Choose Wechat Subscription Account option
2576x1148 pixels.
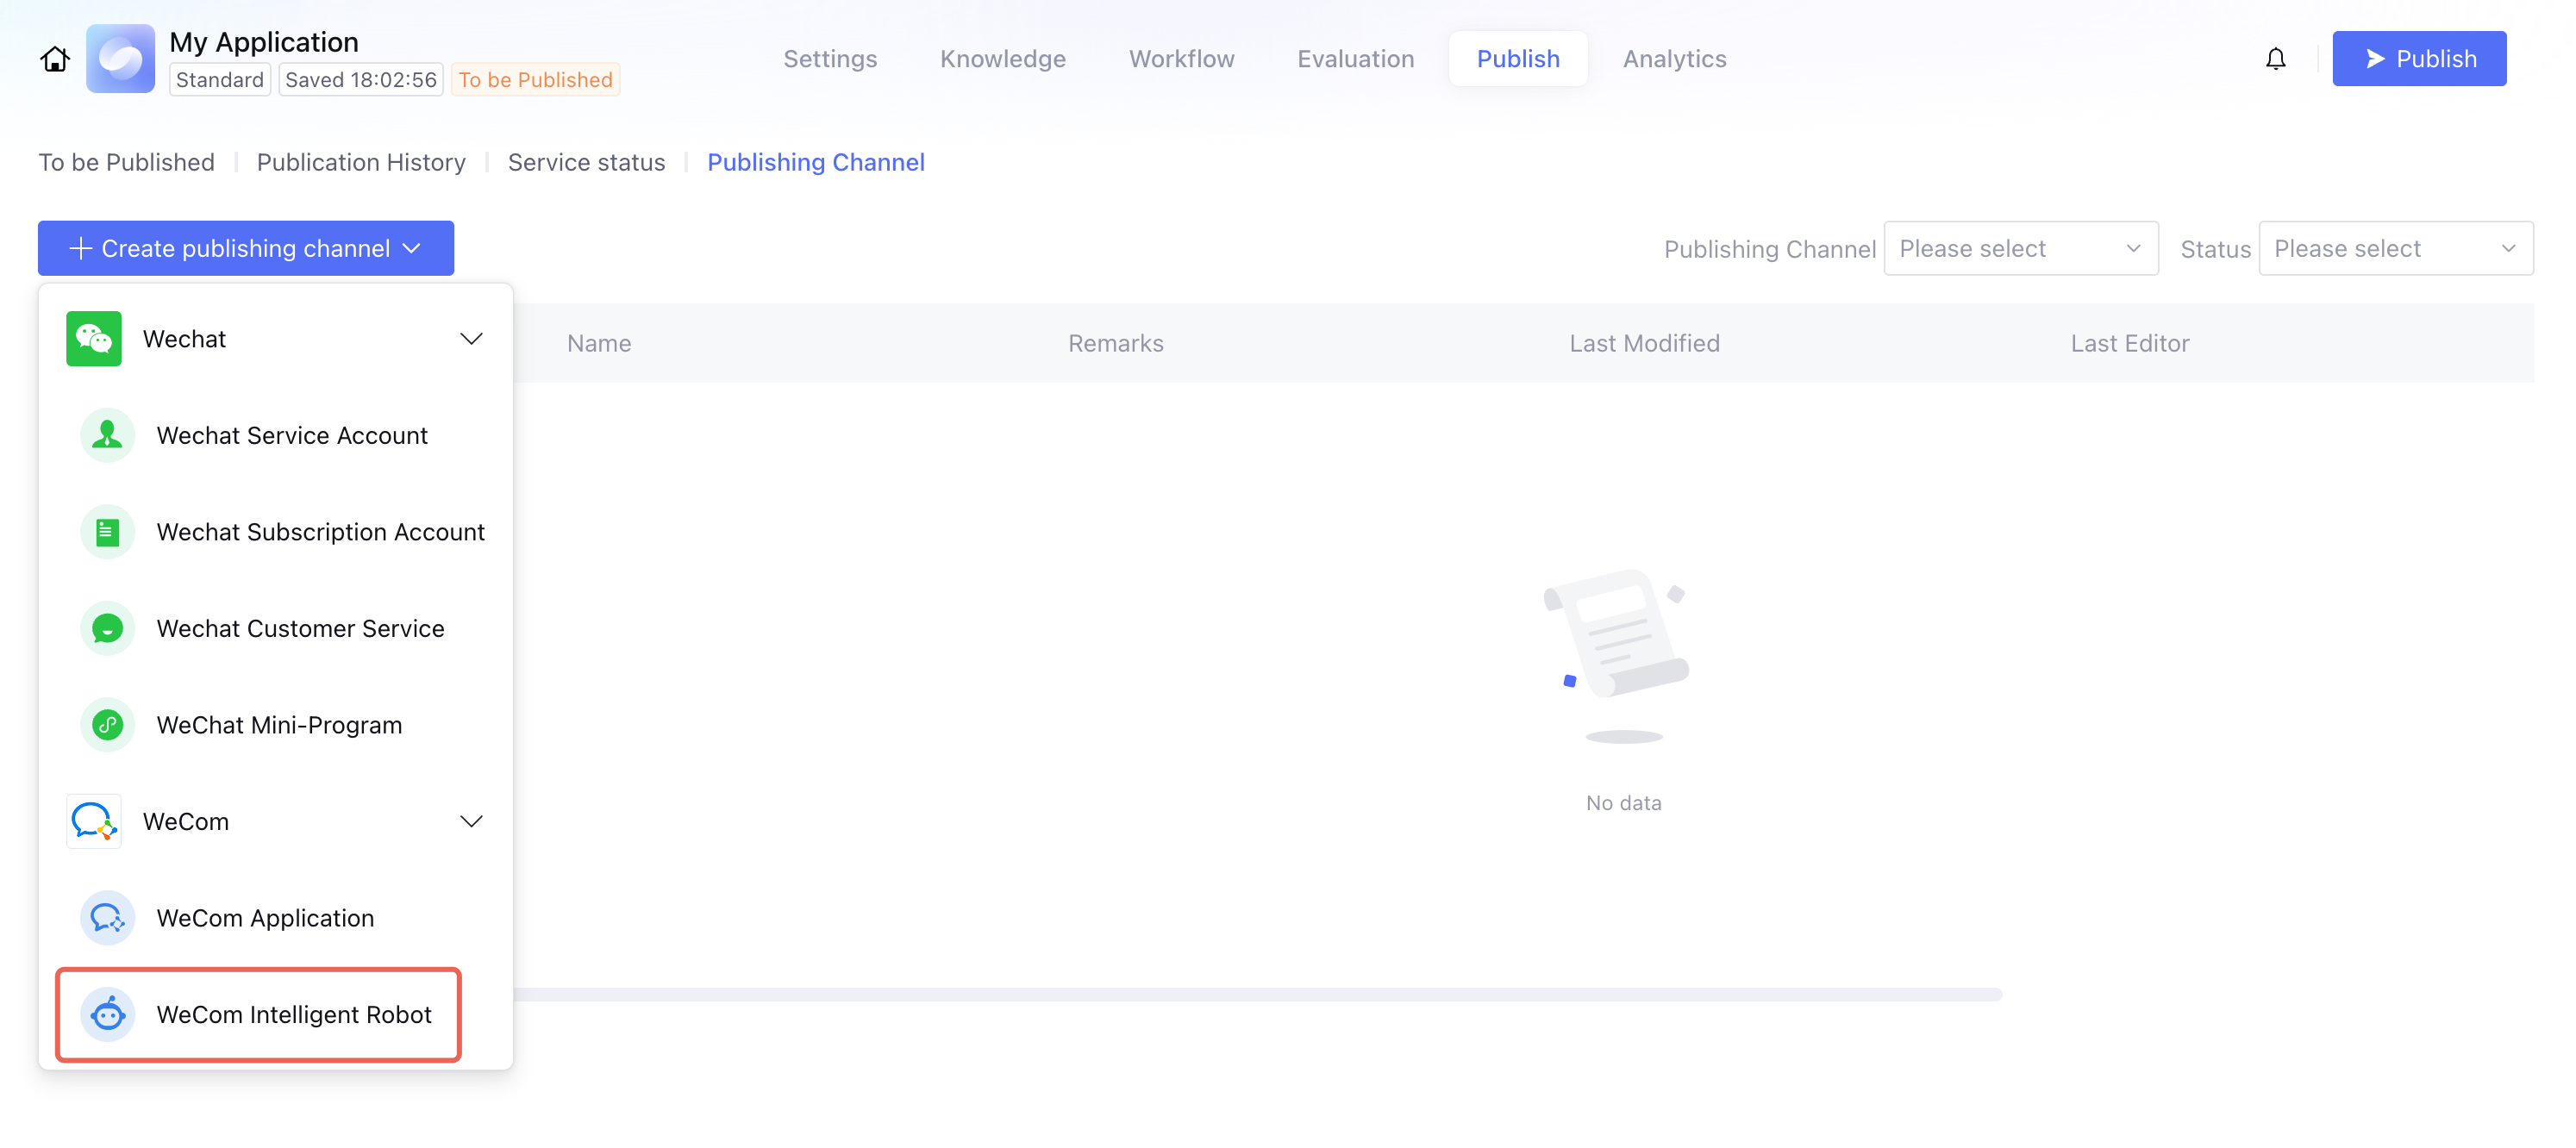(x=320, y=532)
